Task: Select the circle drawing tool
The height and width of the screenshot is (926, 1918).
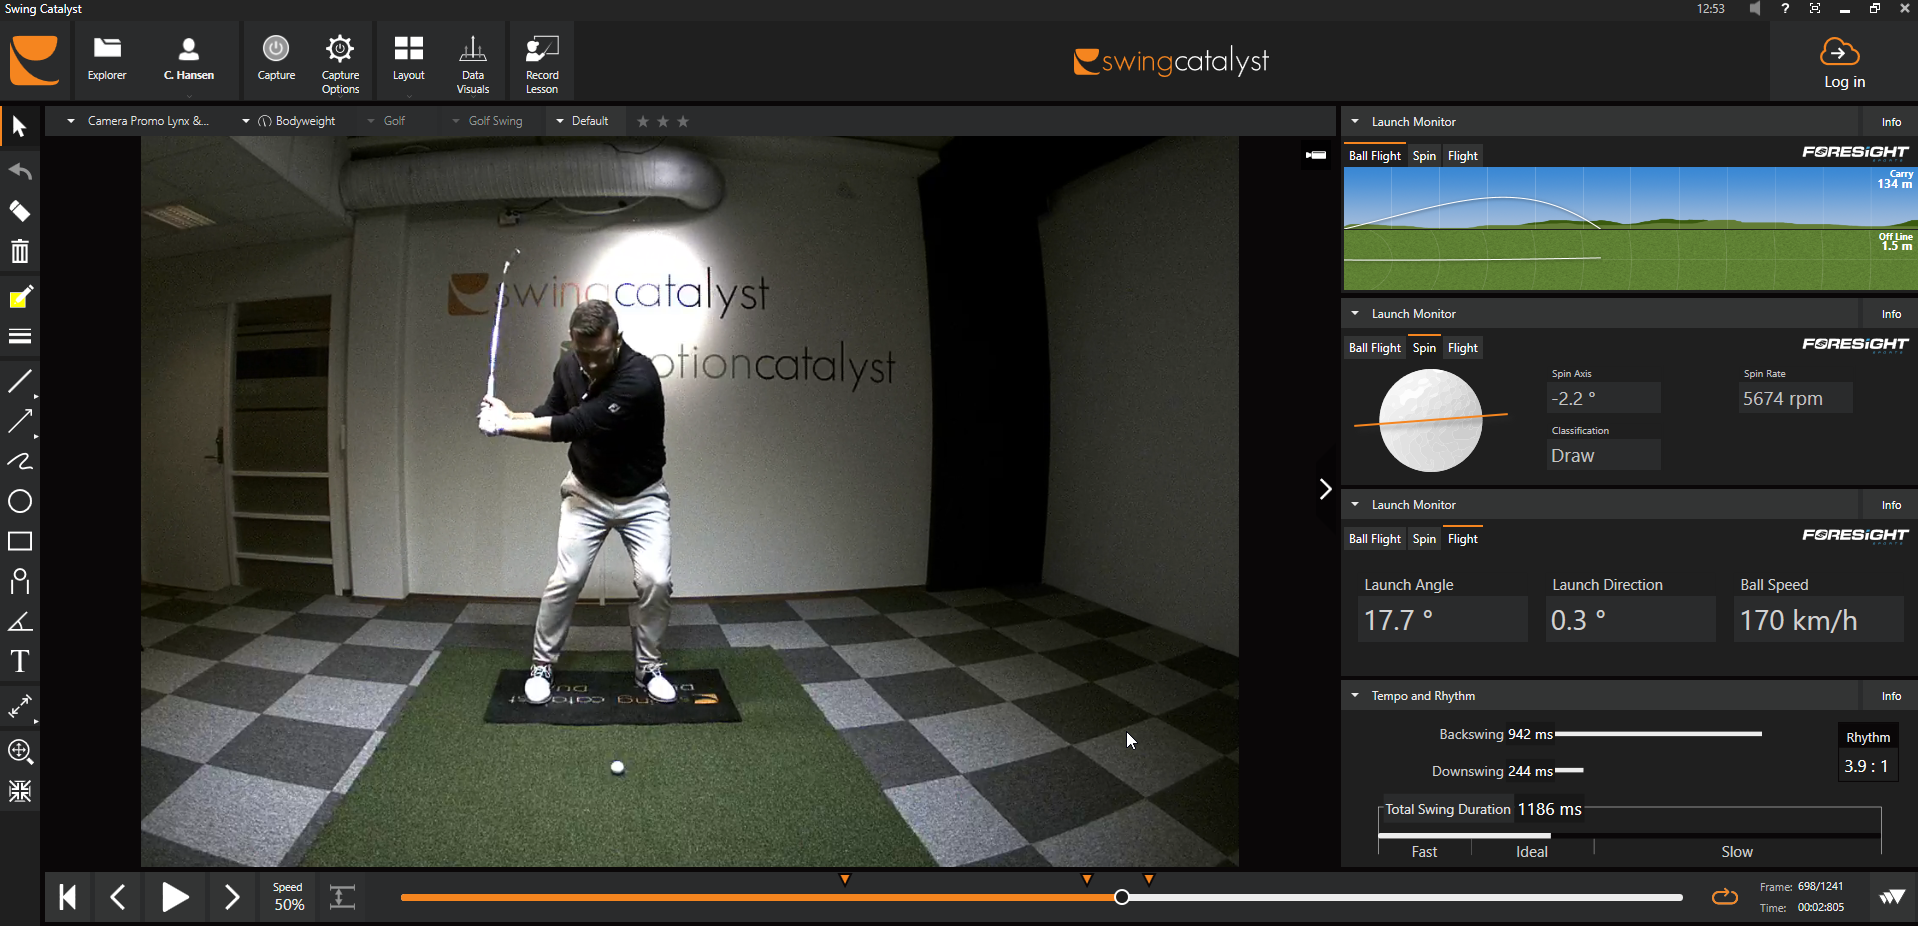Action: point(20,501)
